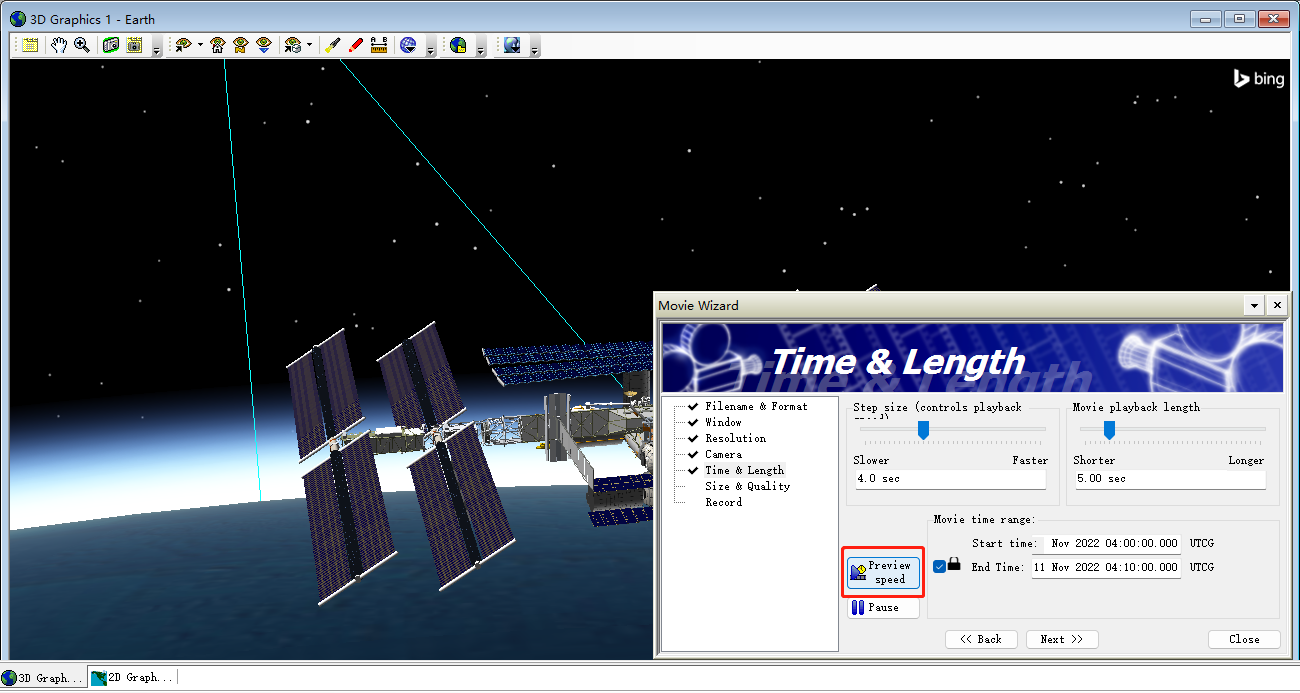Pause the movie preview playback
The height and width of the screenshot is (693, 1300).
coord(882,608)
